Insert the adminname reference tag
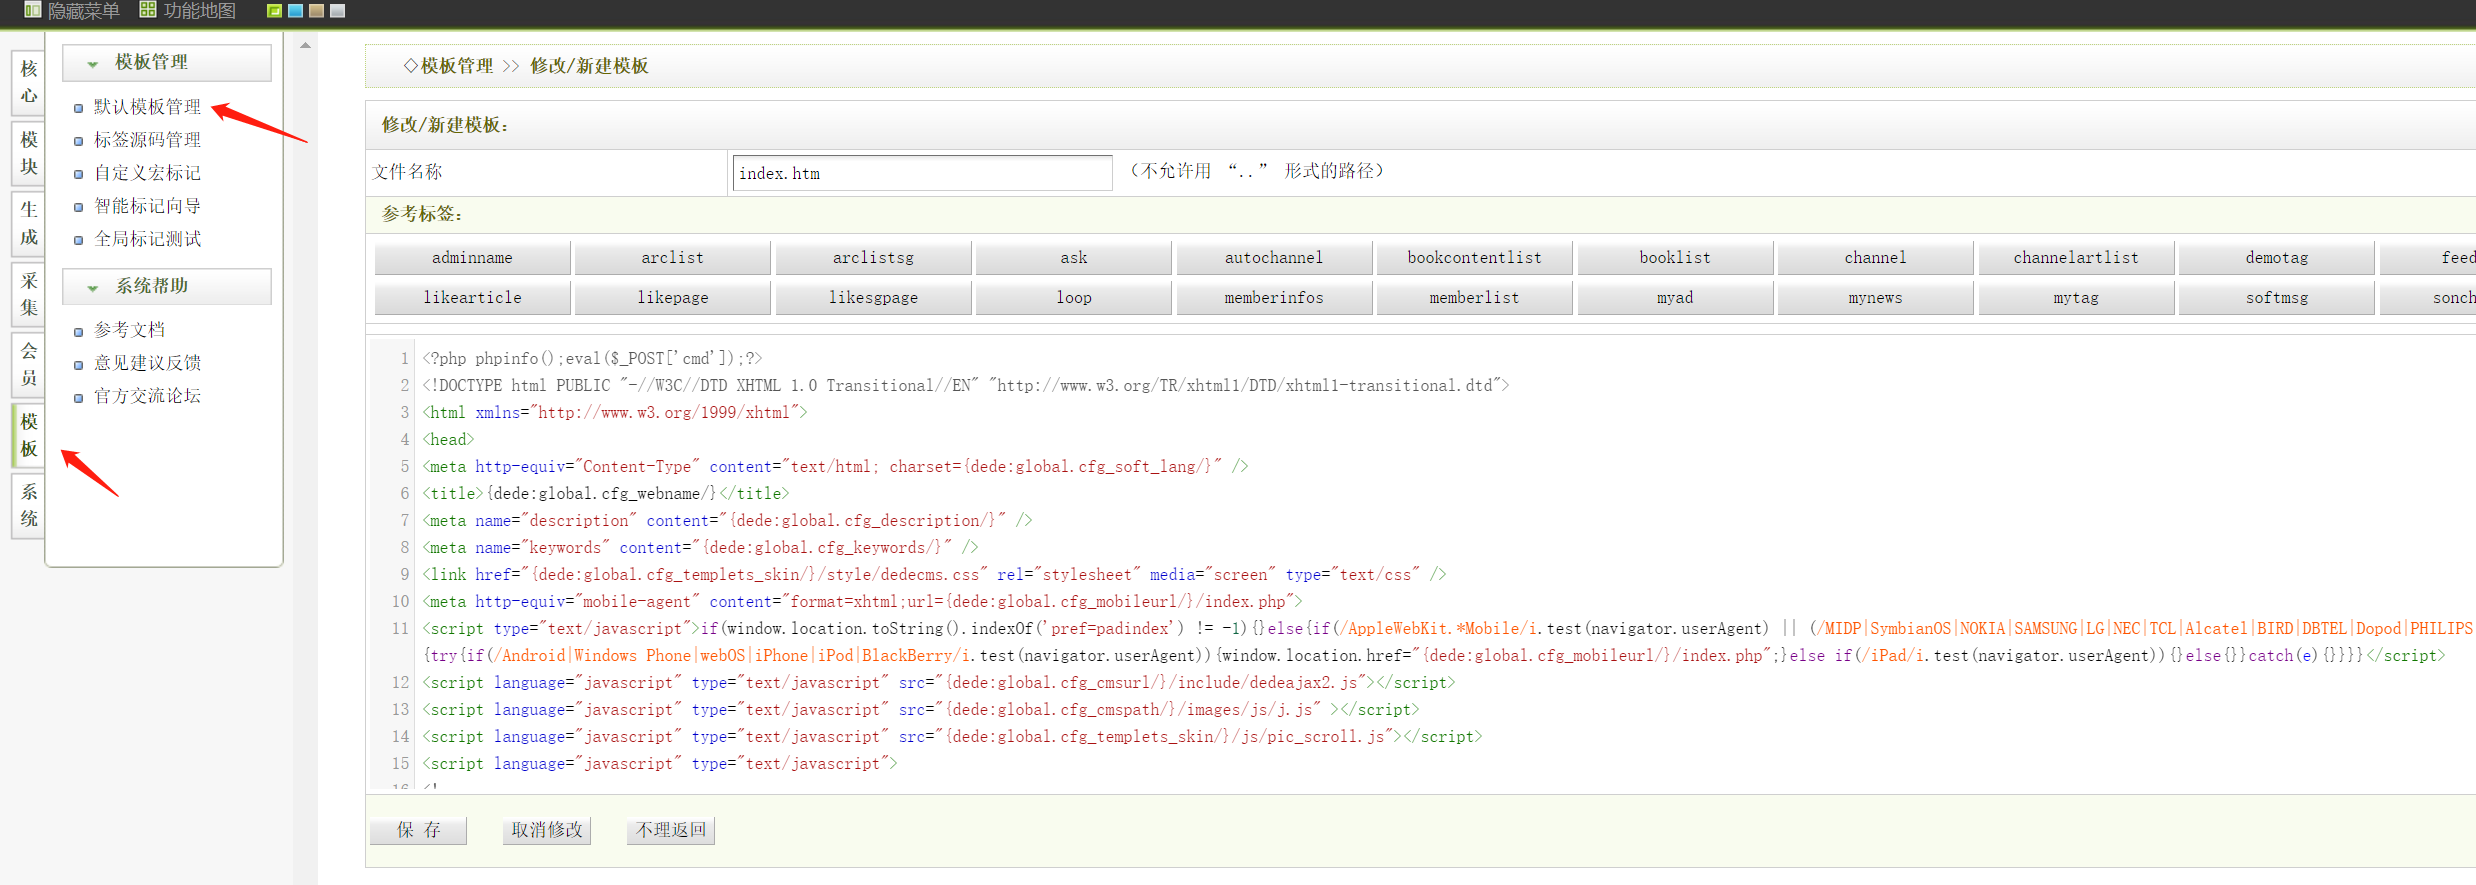This screenshot has width=2476, height=885. point(472,258)
